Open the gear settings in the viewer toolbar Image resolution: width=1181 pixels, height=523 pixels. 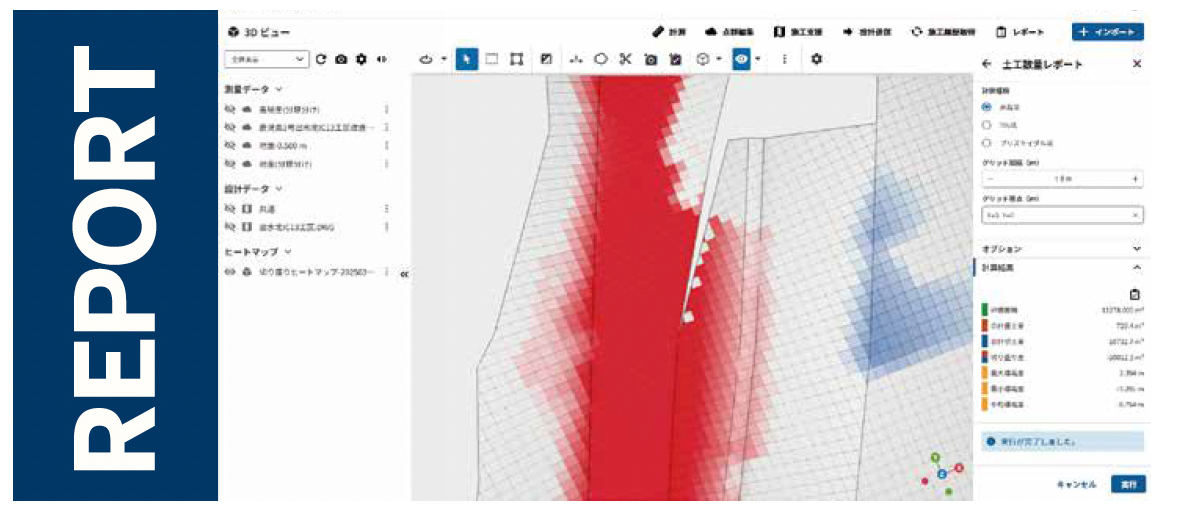point(816,59)
